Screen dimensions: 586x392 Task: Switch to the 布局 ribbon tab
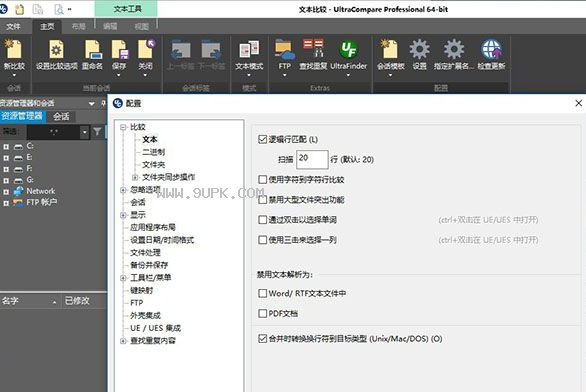click(79, 27)
